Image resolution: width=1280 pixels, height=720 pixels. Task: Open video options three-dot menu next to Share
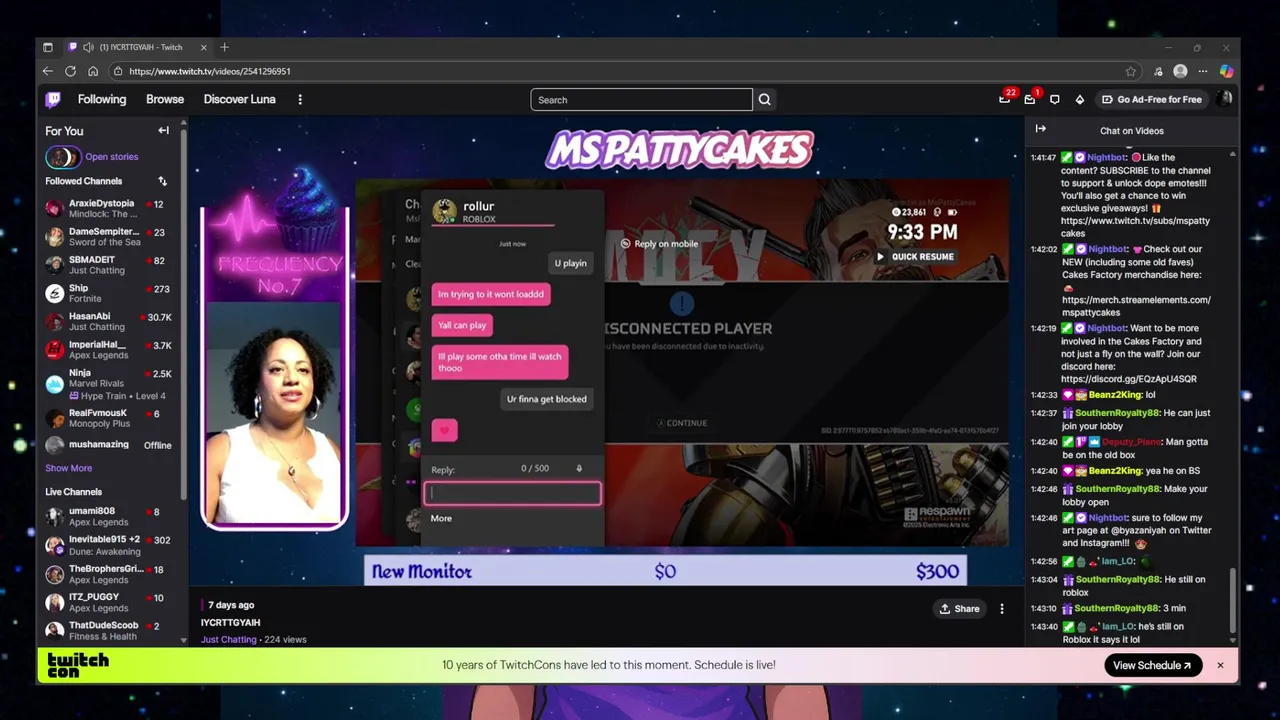1002,608
